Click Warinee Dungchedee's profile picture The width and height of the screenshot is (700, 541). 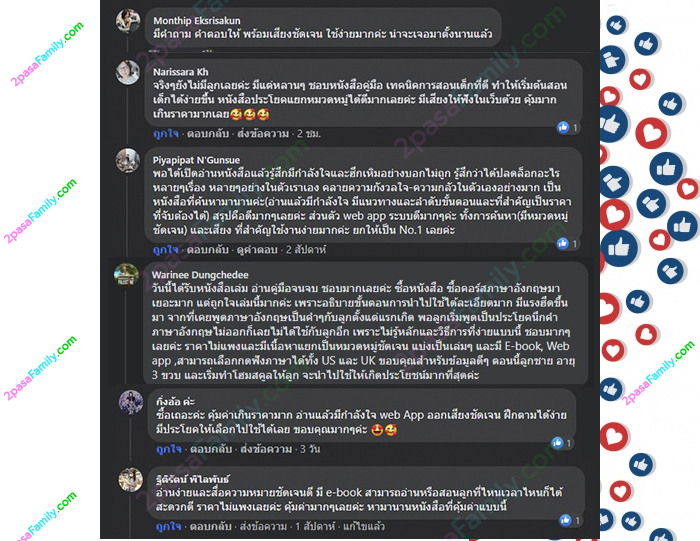126,275
